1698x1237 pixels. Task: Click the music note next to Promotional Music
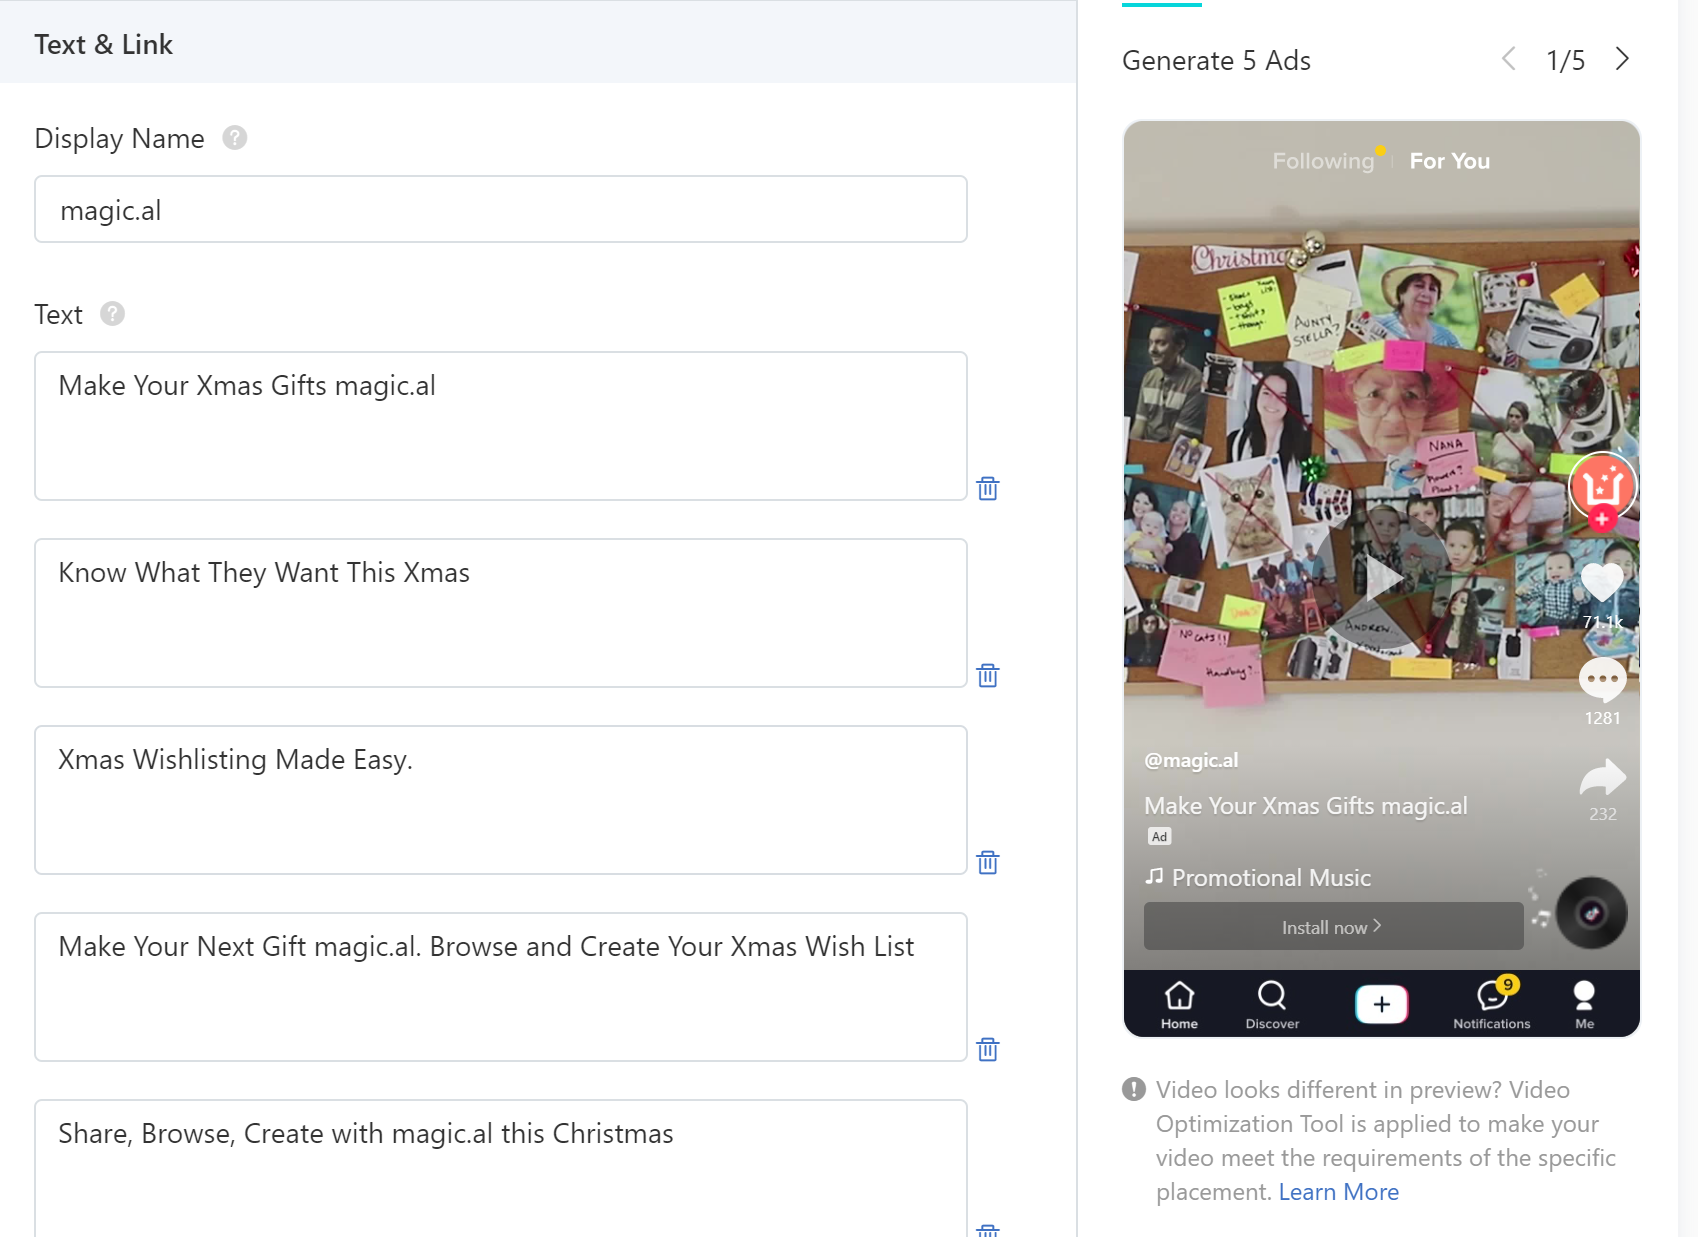1154,877
